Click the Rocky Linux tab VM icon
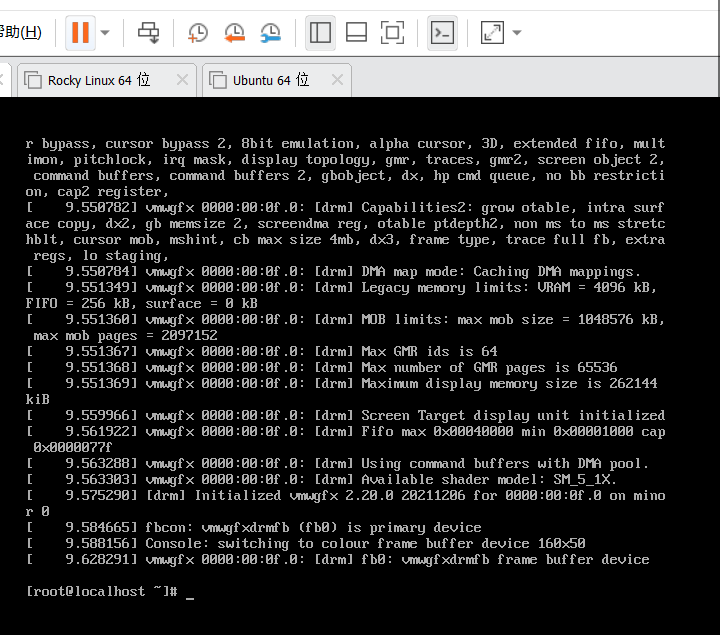 point(33,80)
